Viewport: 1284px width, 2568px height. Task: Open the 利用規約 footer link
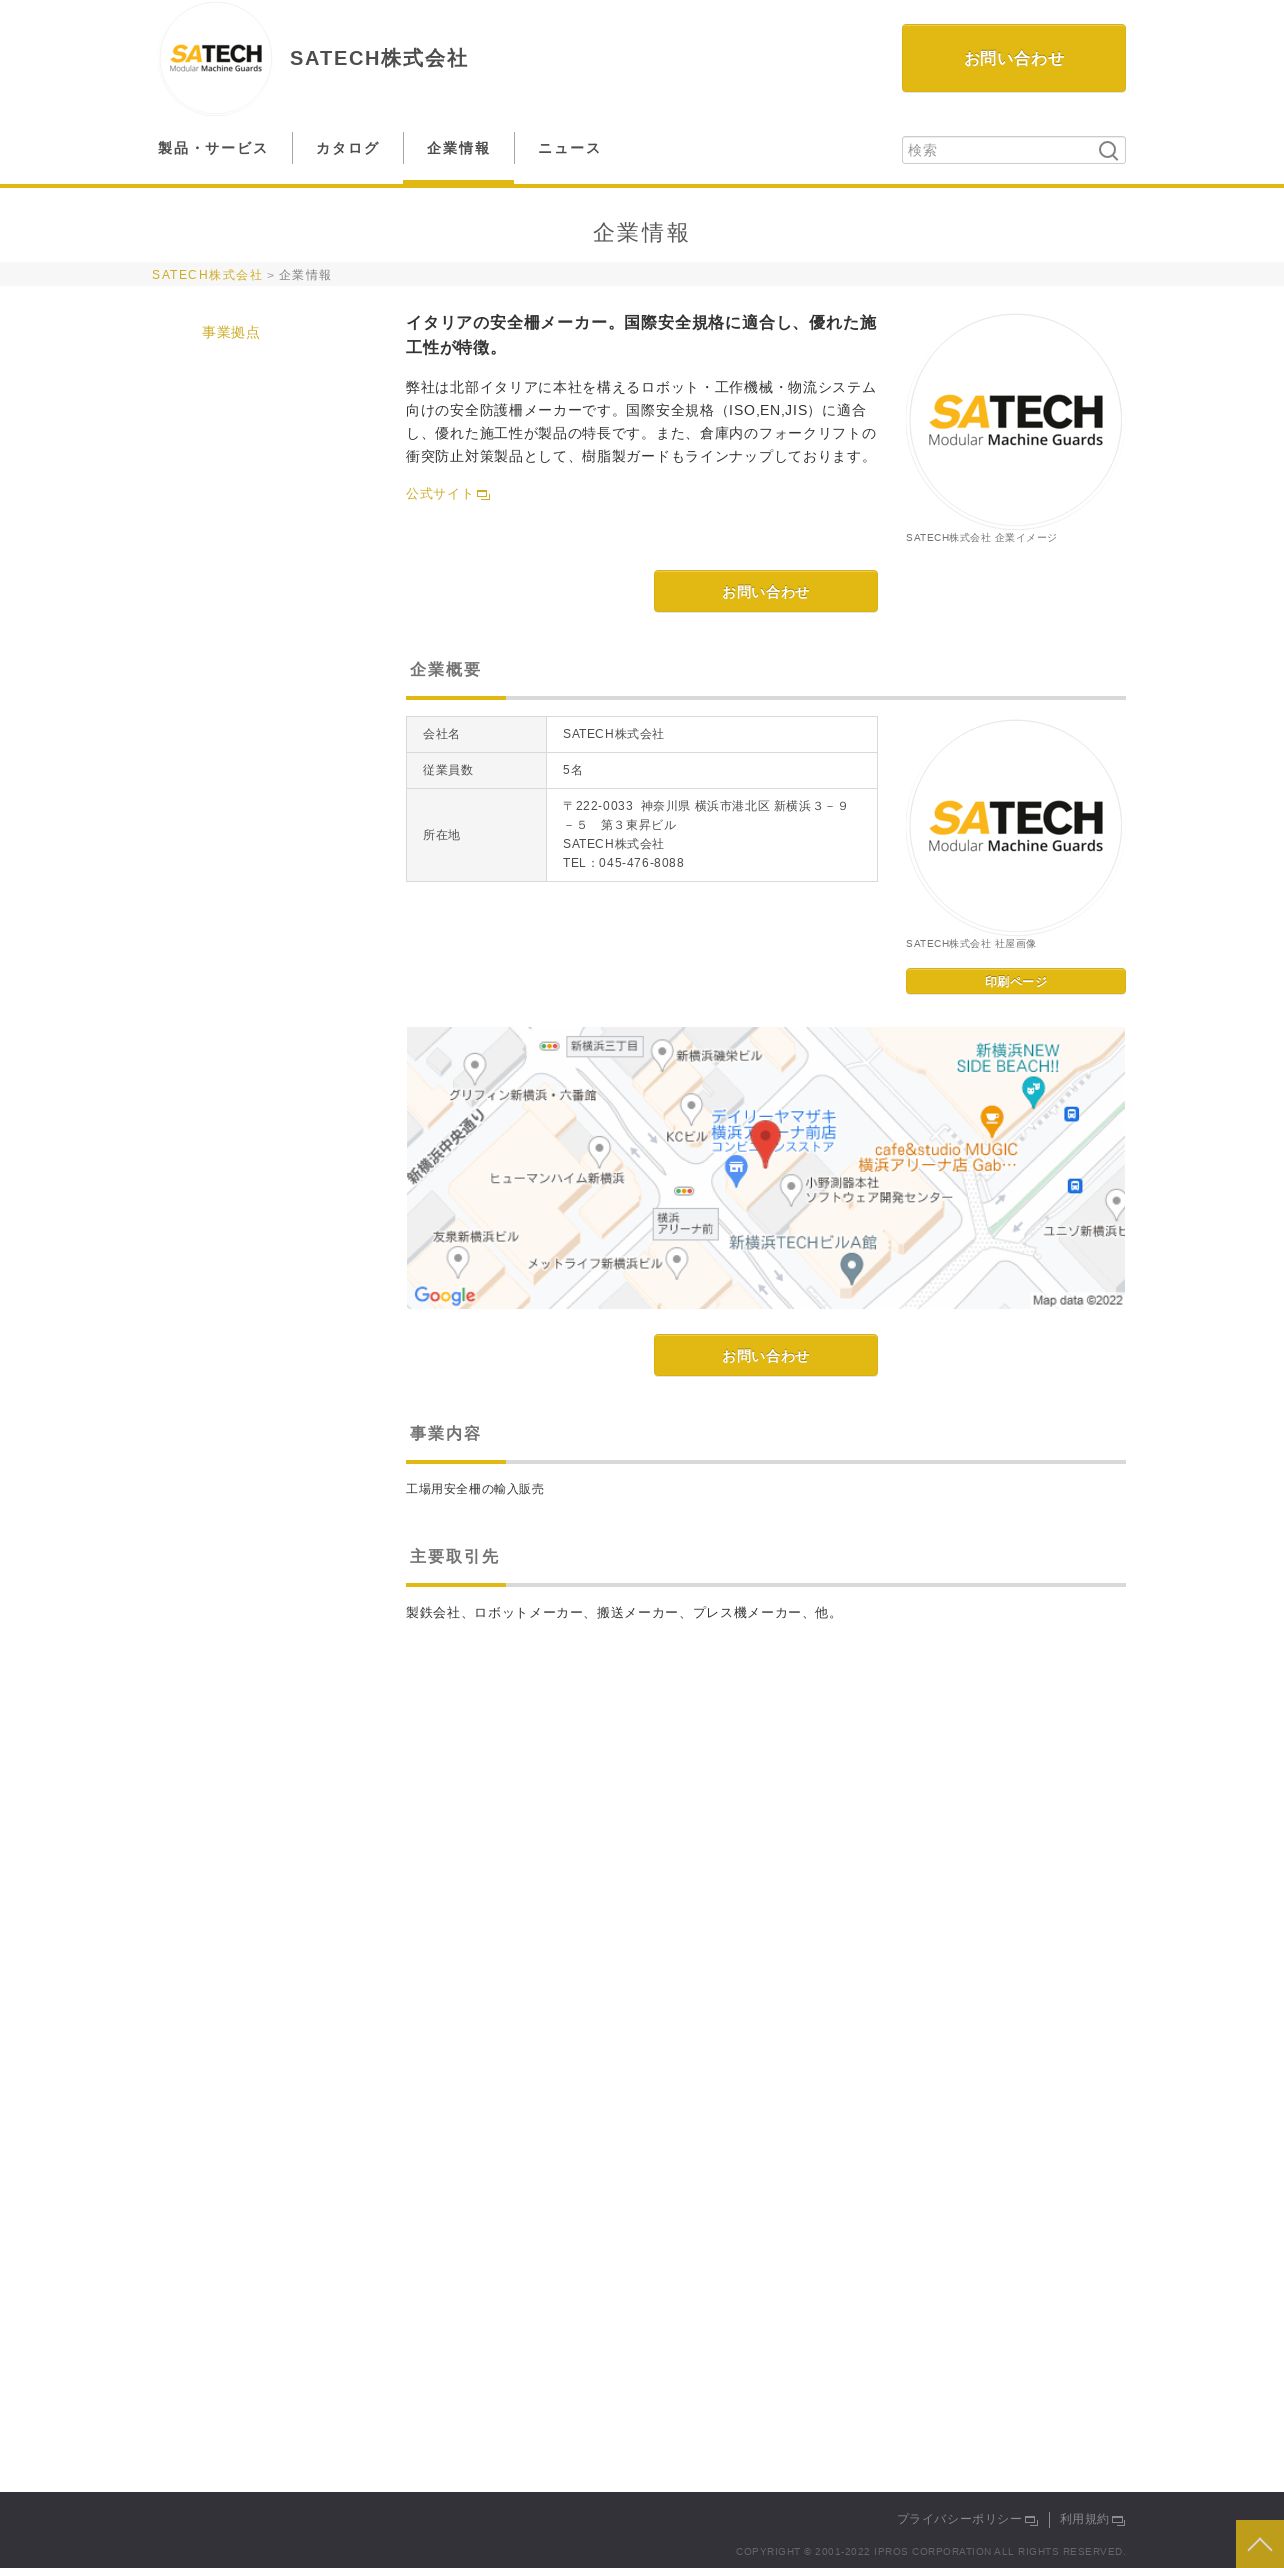1092,2519
